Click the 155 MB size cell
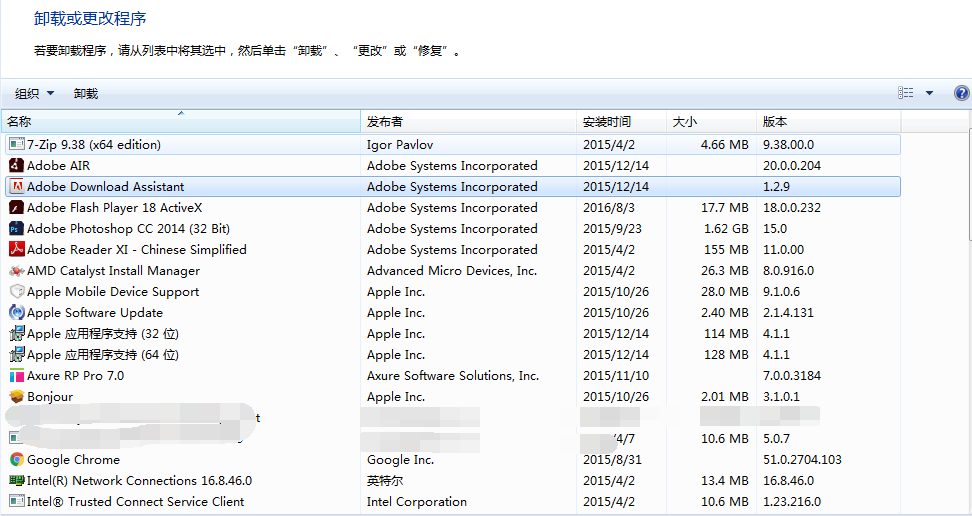This screenshot has height=516, width=972. pyautogui.click(x=727, y=249)
